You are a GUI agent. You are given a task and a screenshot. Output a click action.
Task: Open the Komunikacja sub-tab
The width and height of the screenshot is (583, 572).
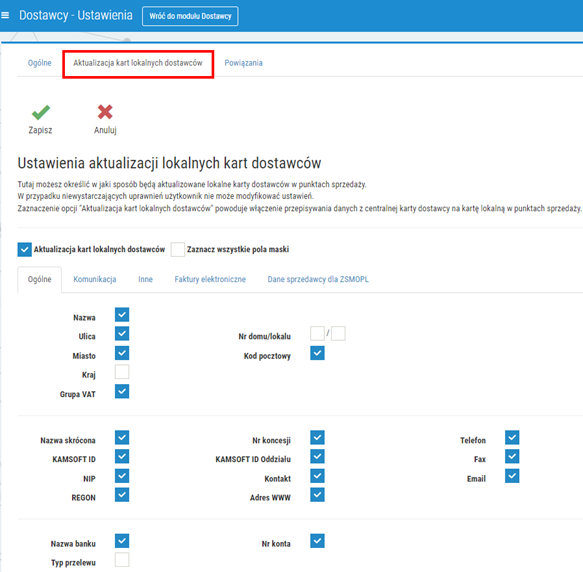click(x=95, y=279)
